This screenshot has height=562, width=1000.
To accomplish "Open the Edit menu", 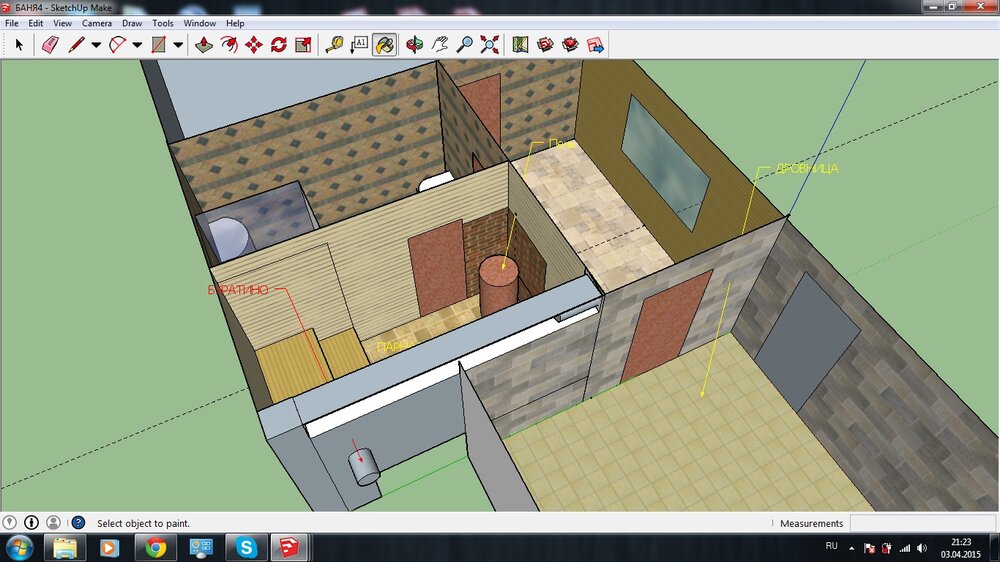I will coord(36,23).
